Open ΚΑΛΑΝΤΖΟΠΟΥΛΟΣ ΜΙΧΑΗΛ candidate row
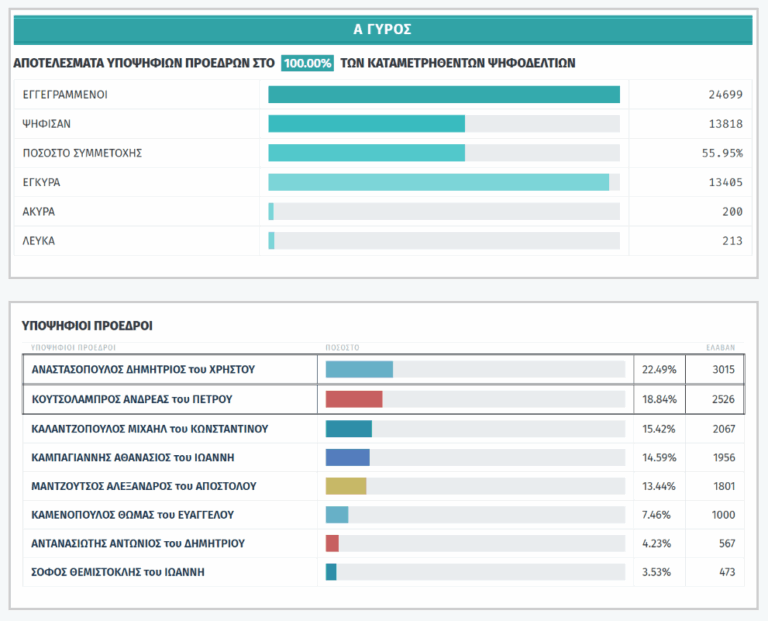The height and width of the screenshot is (621, 768). pos(150,429)
